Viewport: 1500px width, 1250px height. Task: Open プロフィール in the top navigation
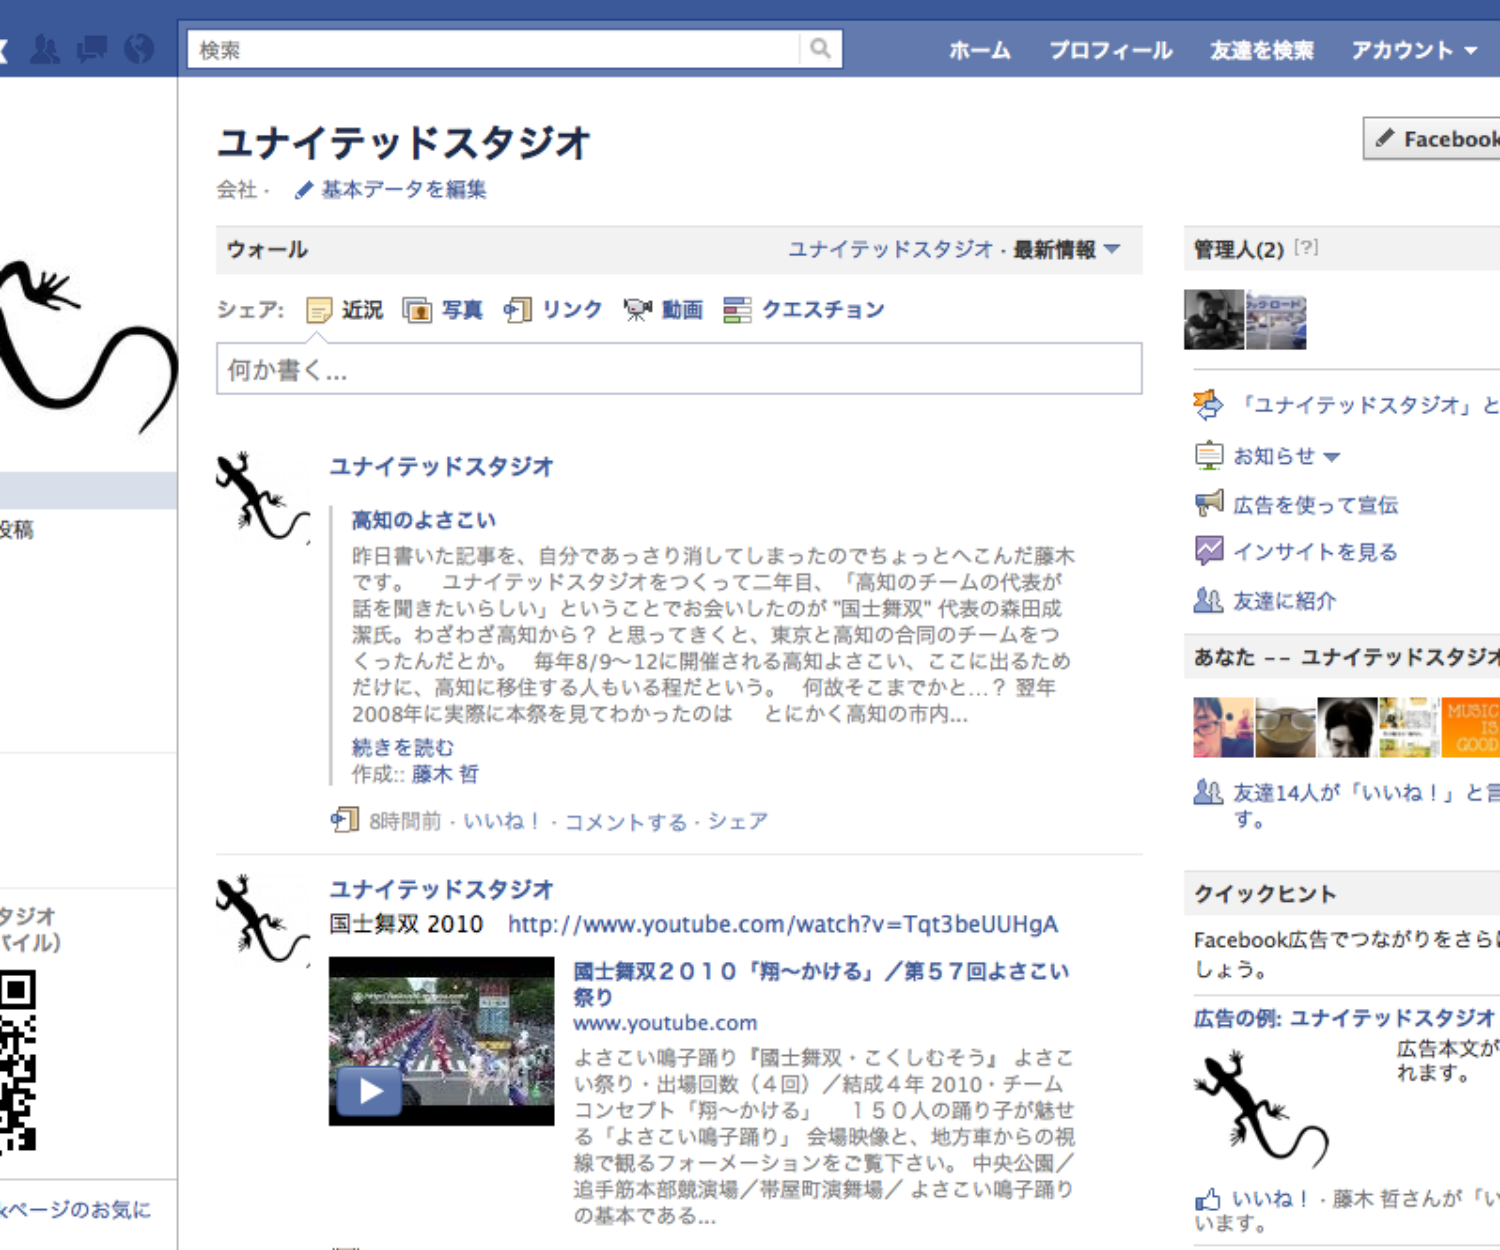coord(1110,50)
